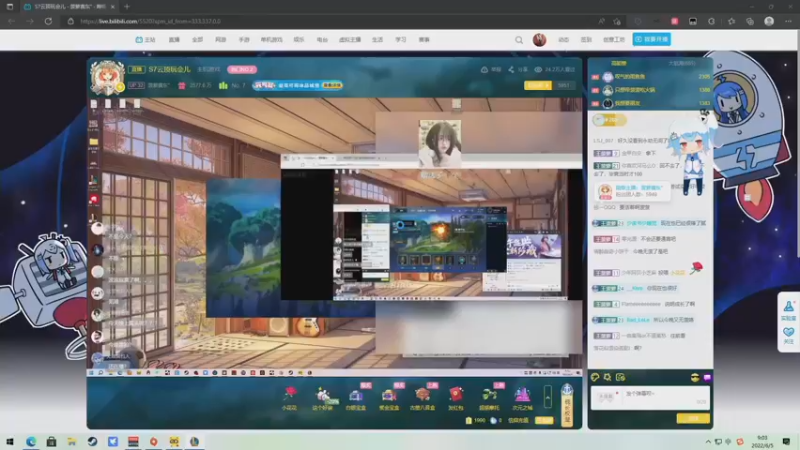Viewport: 800px width, 450px height.
Task: Open the 学习 category
Action: coord(401,40)
